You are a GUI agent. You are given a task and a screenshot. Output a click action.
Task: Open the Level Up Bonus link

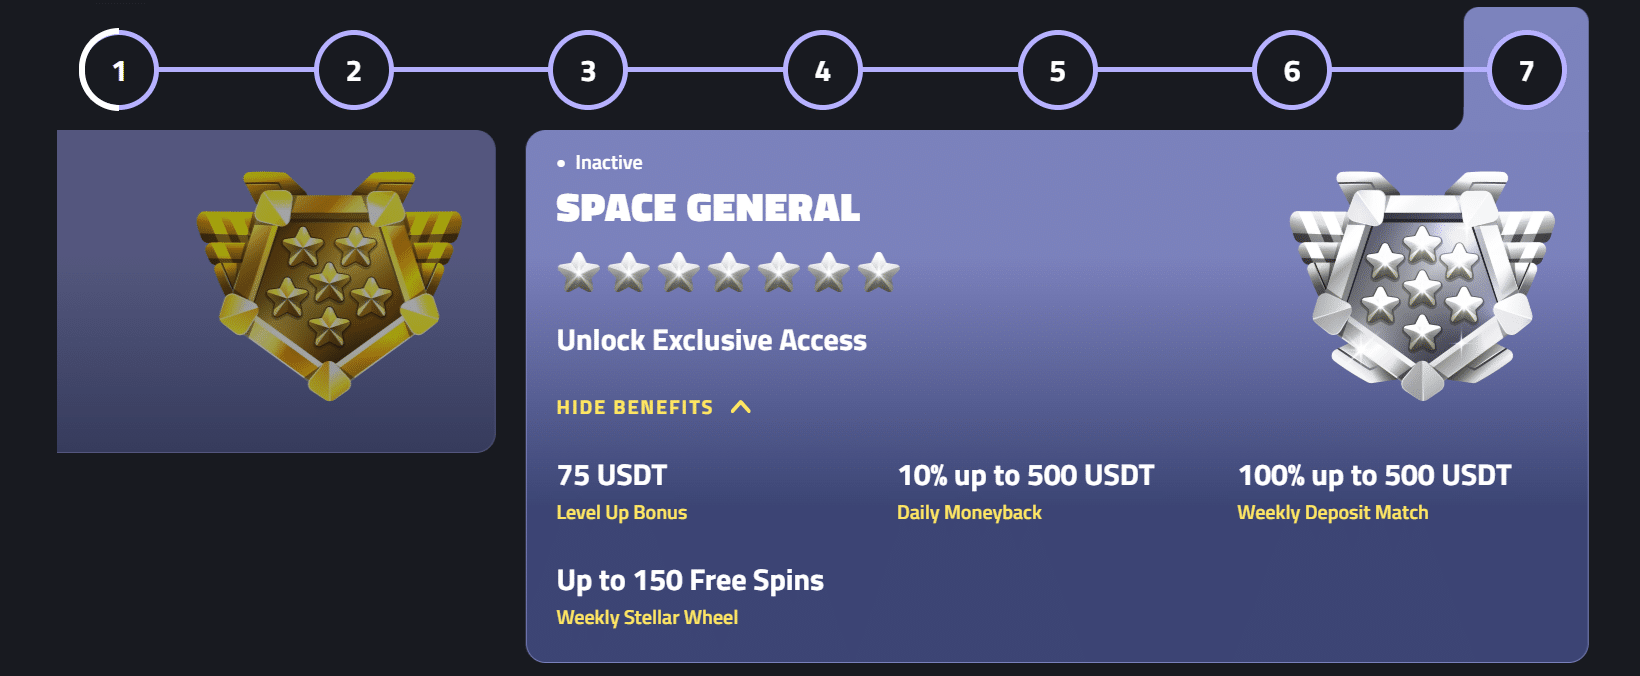click(x=622, y=512)
